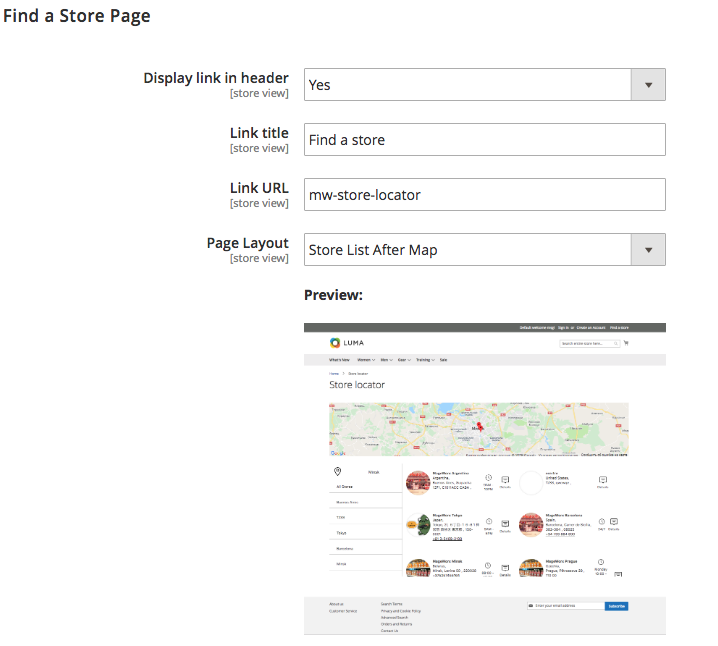The image size is (718, 646).
Task: Click the Page Layout label
Action: tap(247, 243)
